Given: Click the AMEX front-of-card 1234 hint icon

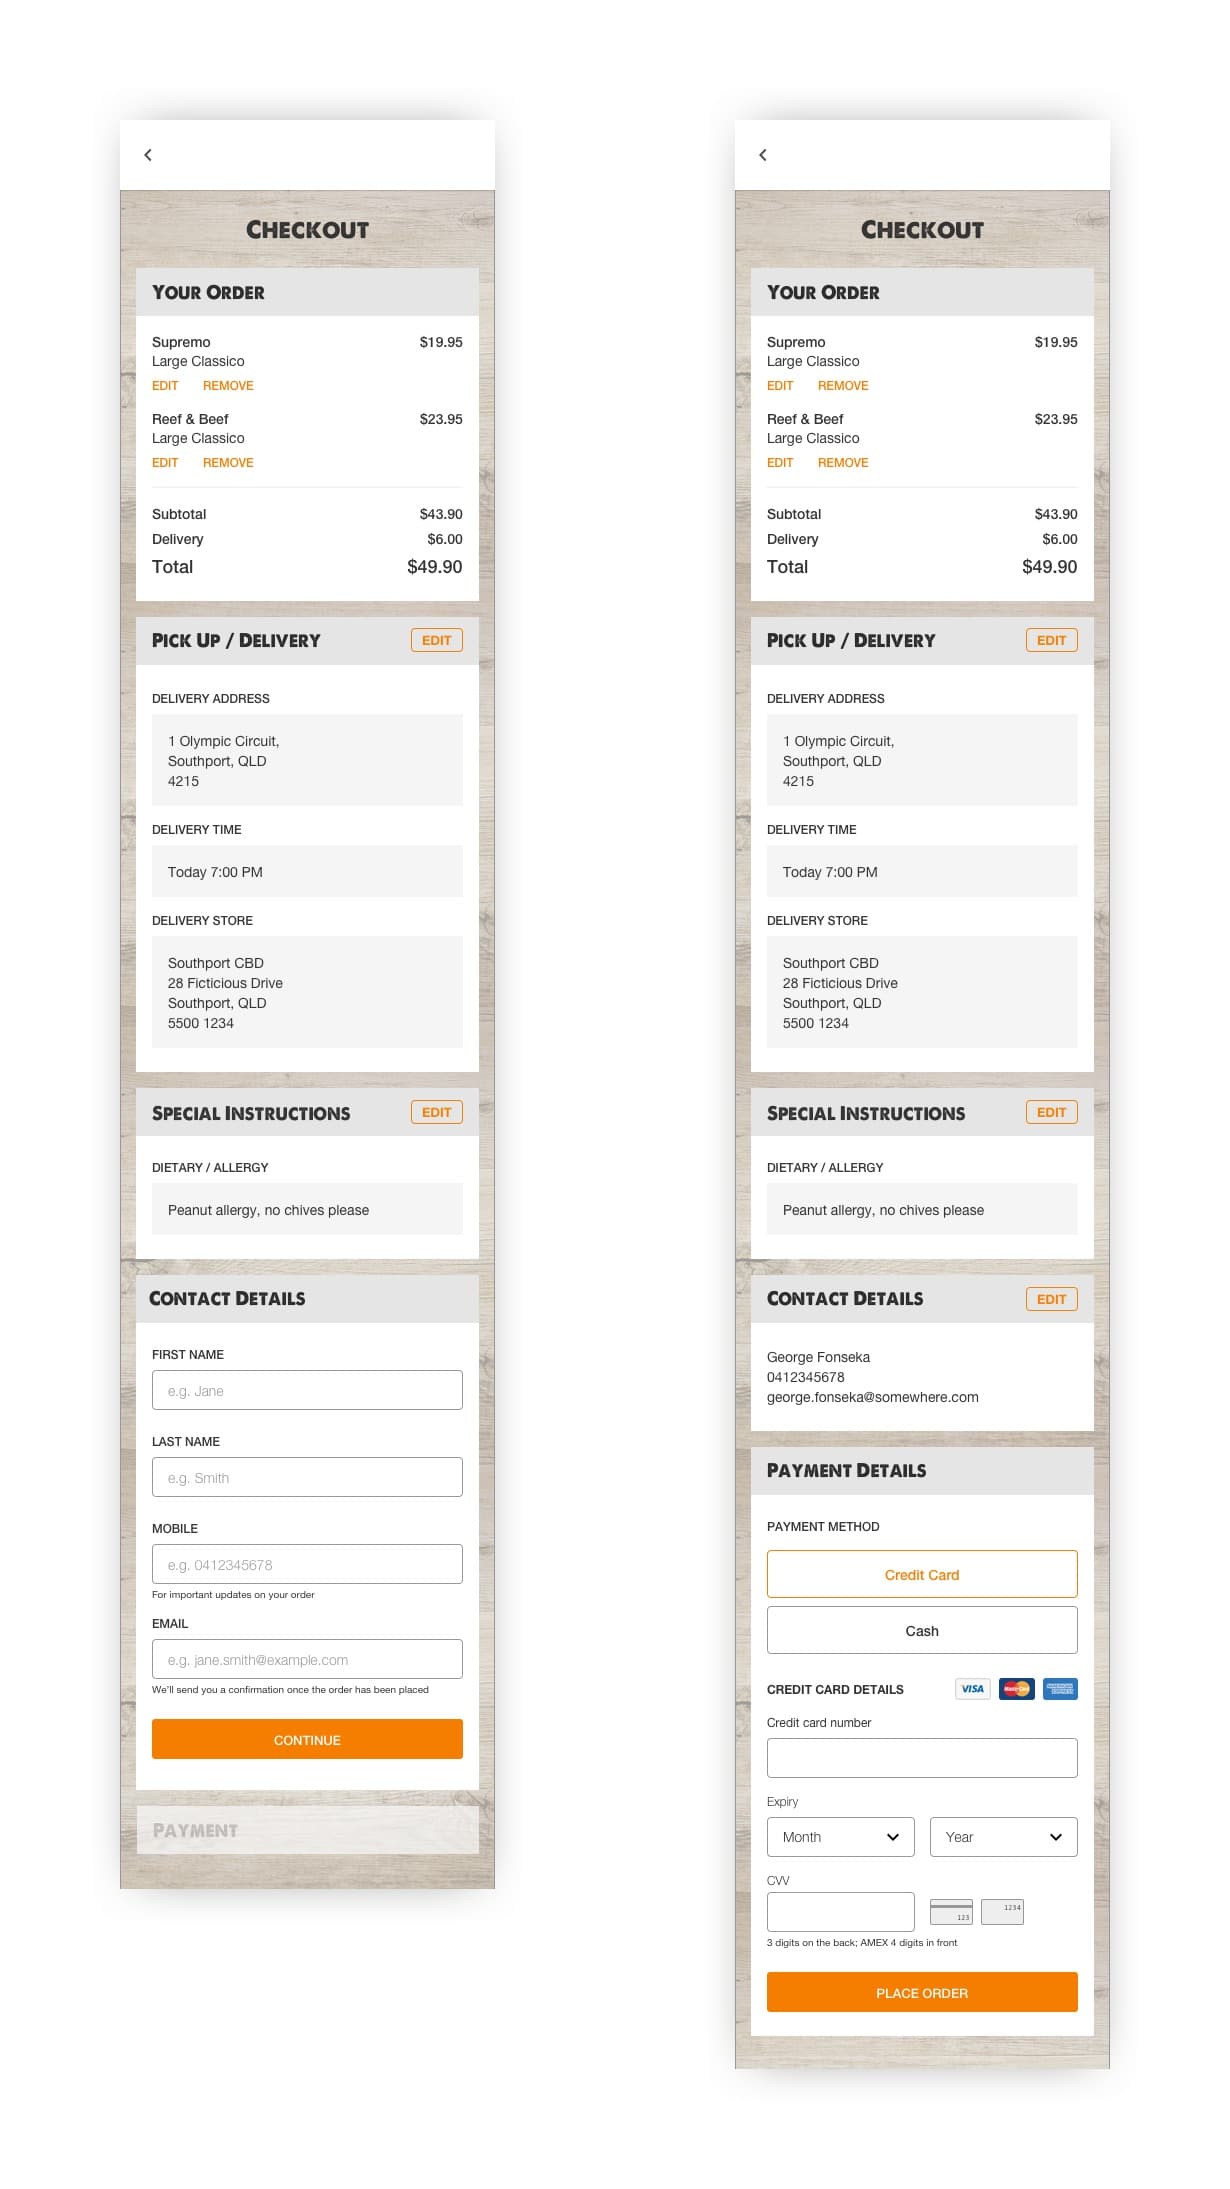Looking at the screenshot, I should pos(1002,1911).
